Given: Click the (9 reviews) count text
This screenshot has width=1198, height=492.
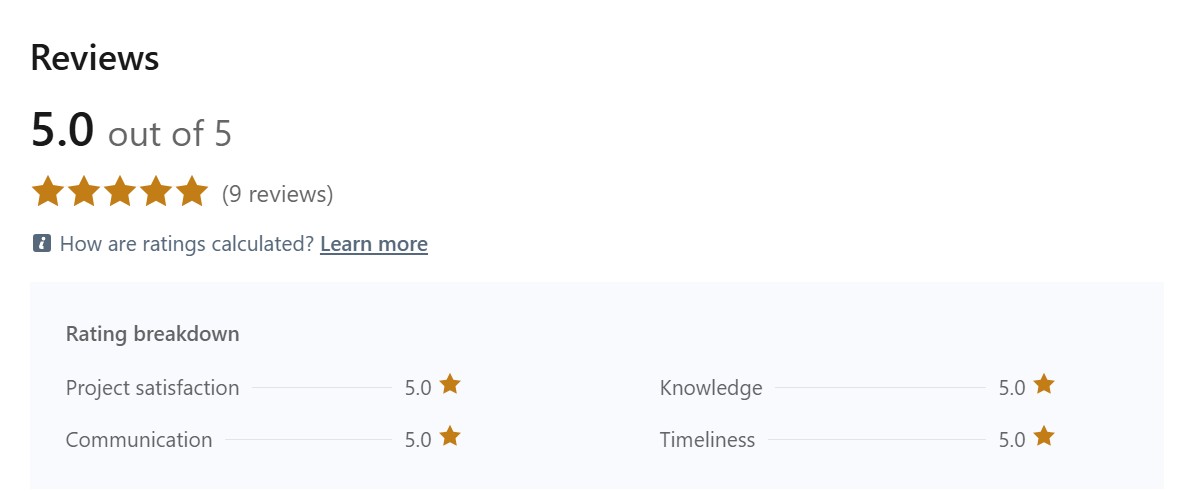Looking at the screenshot, I should 277,194.
